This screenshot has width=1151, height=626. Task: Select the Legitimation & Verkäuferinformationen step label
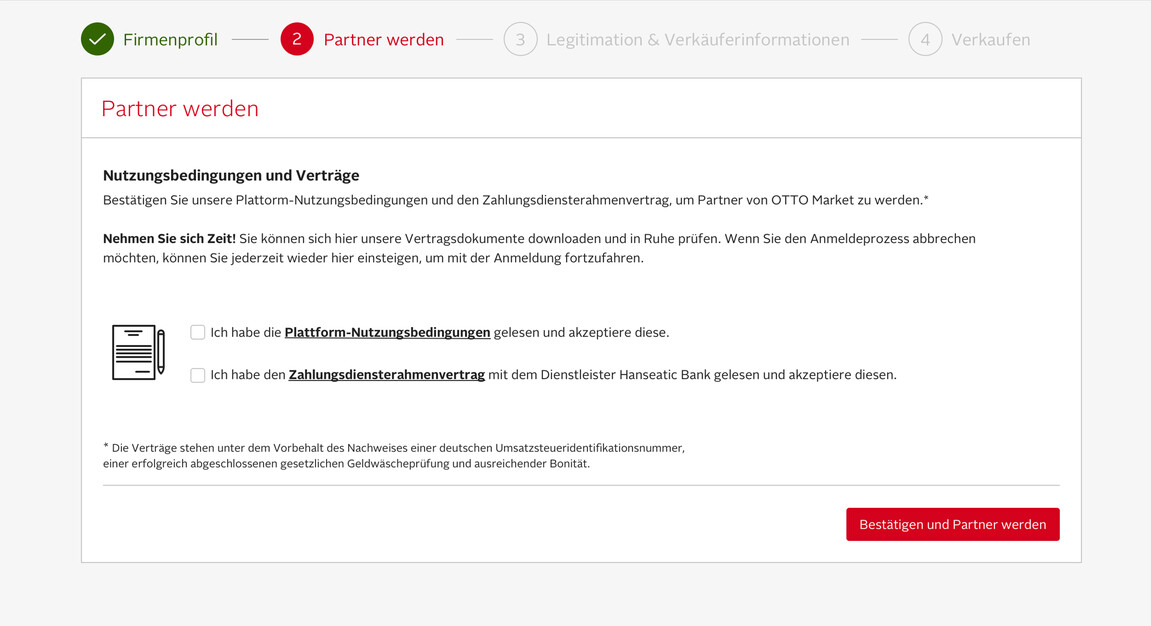pos(697,39)
